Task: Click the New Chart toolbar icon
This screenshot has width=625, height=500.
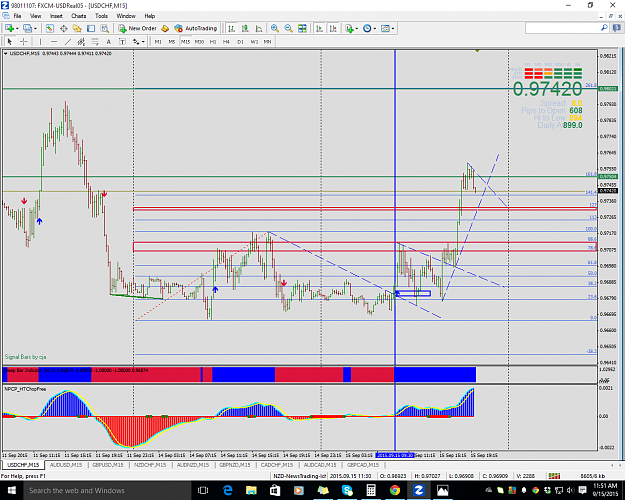Action: pyautogui.click(x=8, y=28)
